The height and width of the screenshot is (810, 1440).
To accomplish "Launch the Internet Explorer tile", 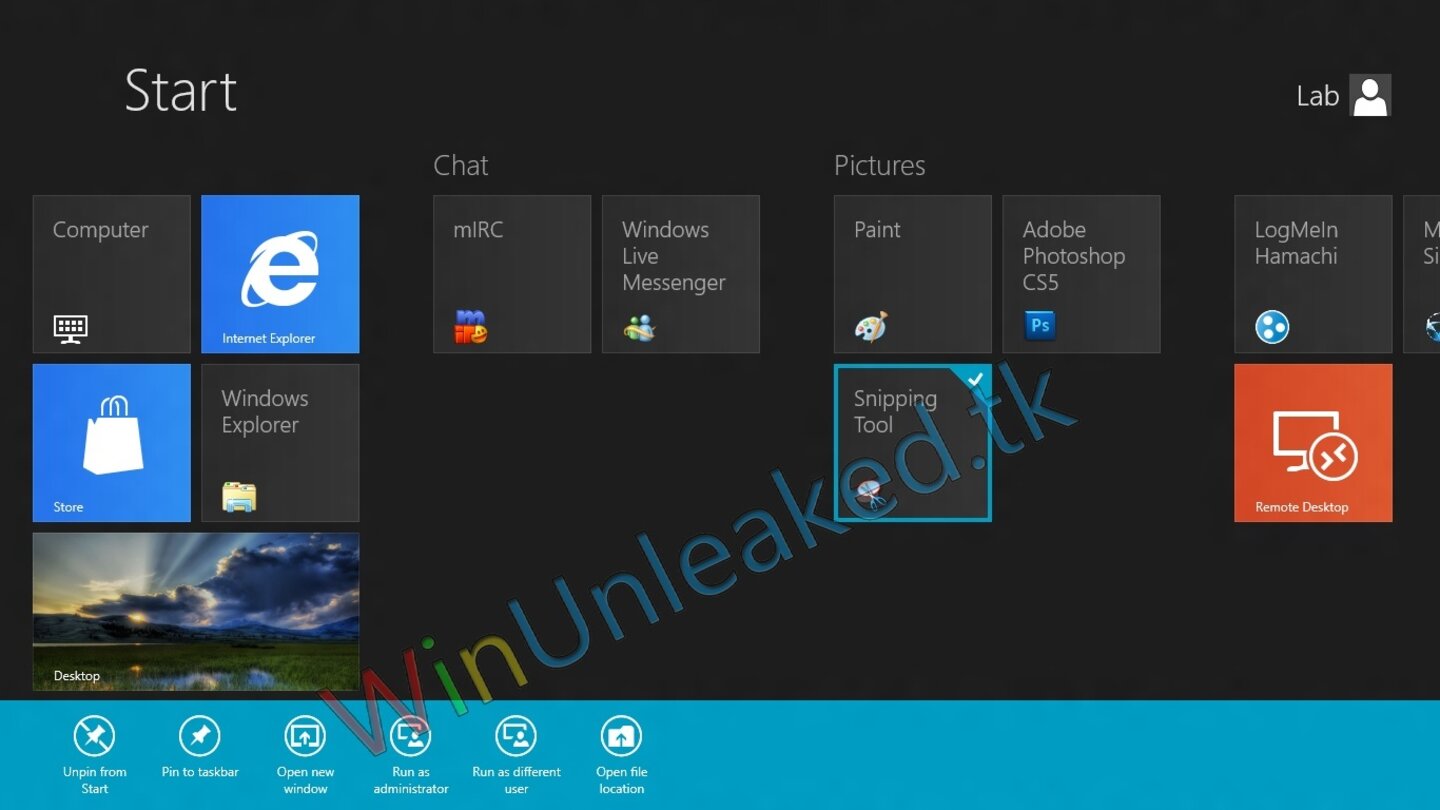I will point(280,274).
